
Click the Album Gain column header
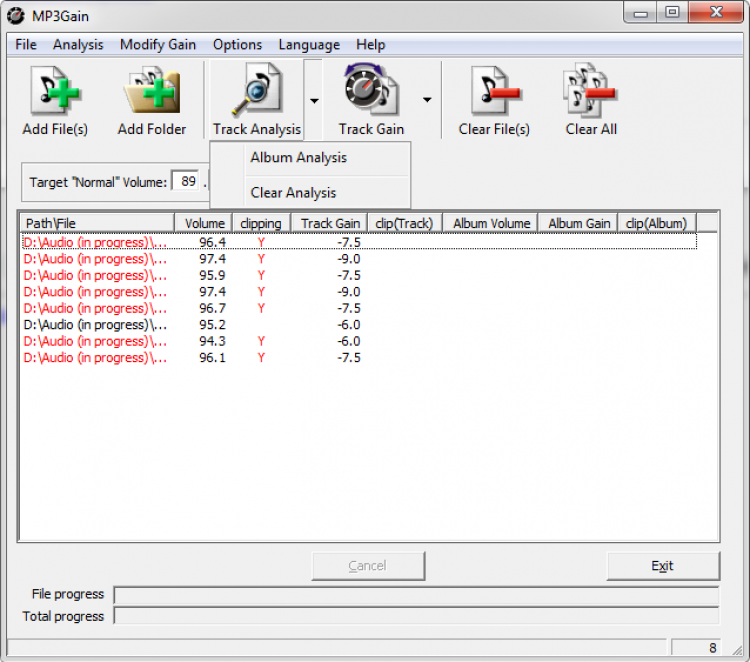578,223
